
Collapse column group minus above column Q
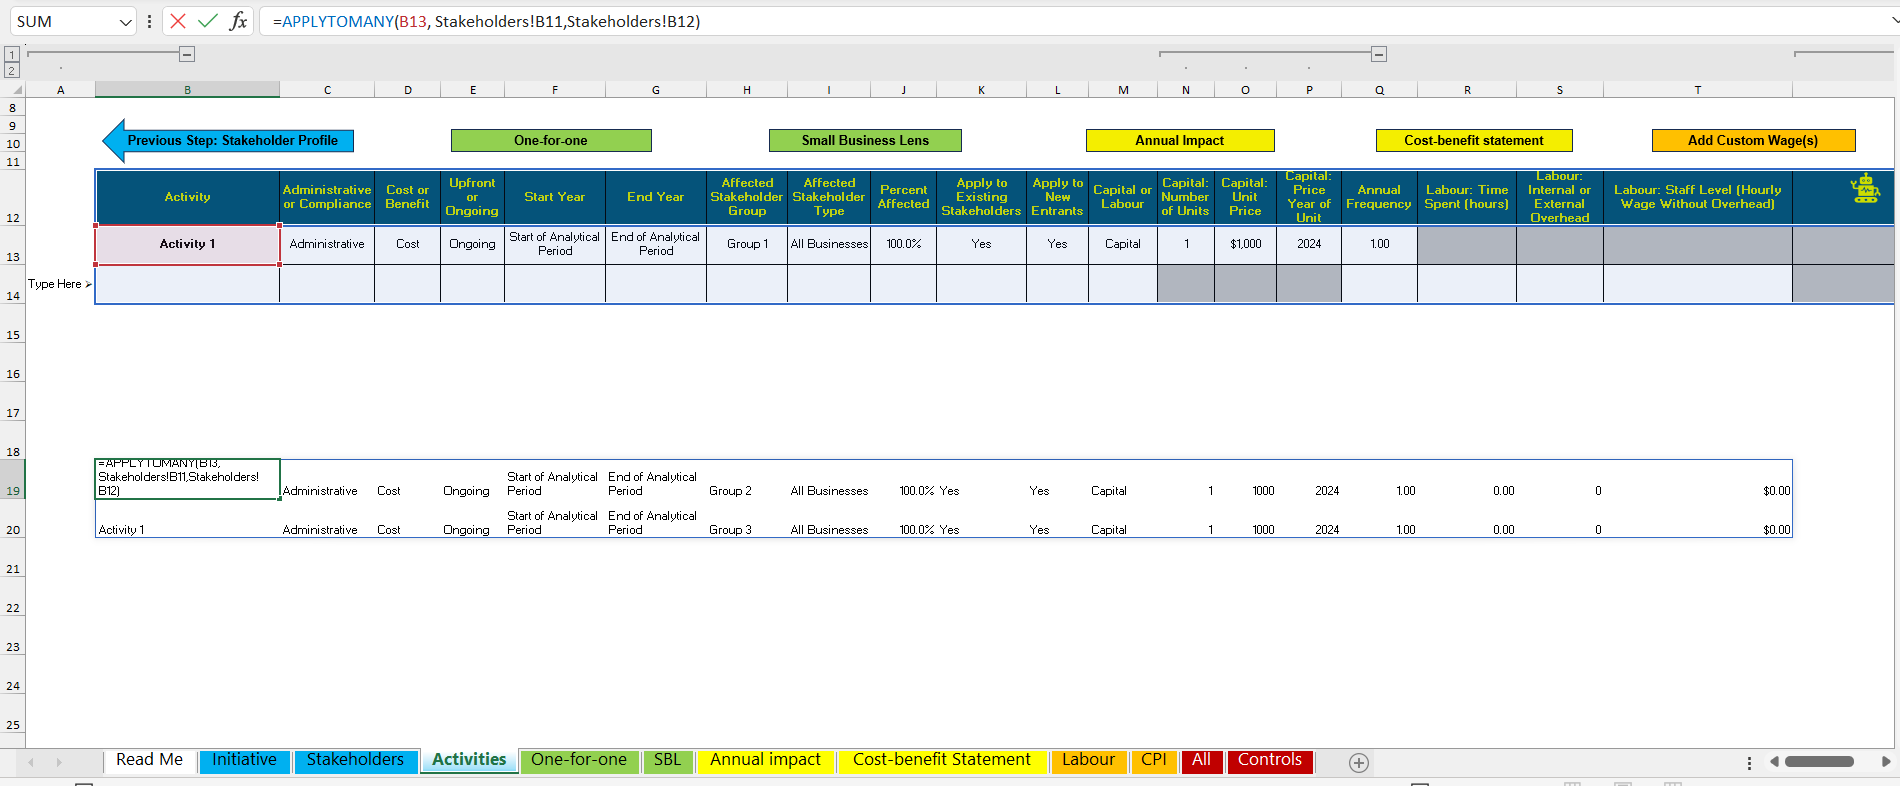1379,54
